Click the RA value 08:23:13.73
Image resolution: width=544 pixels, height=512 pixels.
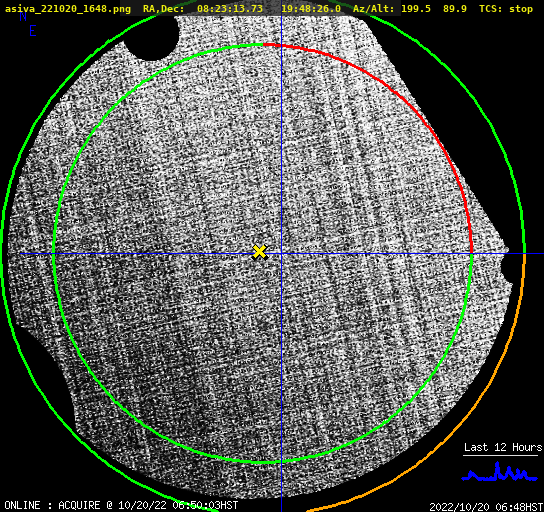(x=230, y=9)
